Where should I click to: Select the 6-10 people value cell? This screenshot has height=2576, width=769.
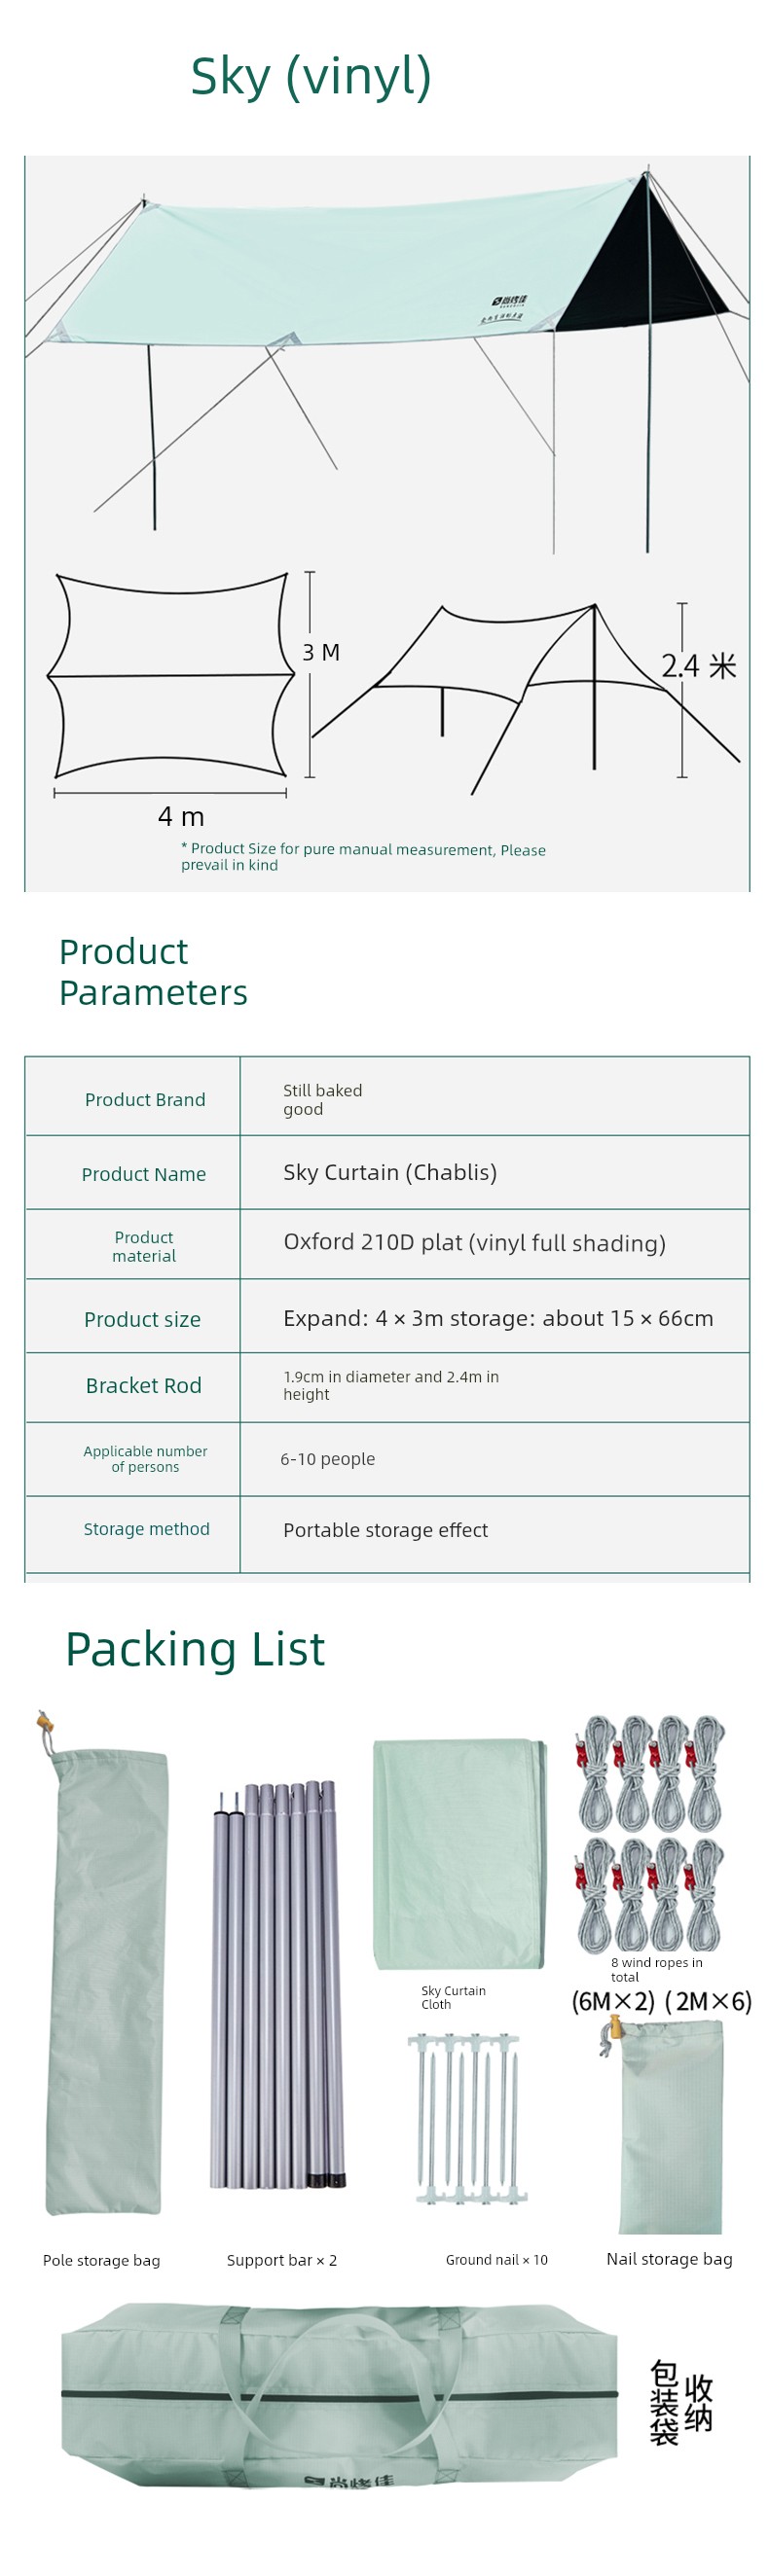(328, 1459)
